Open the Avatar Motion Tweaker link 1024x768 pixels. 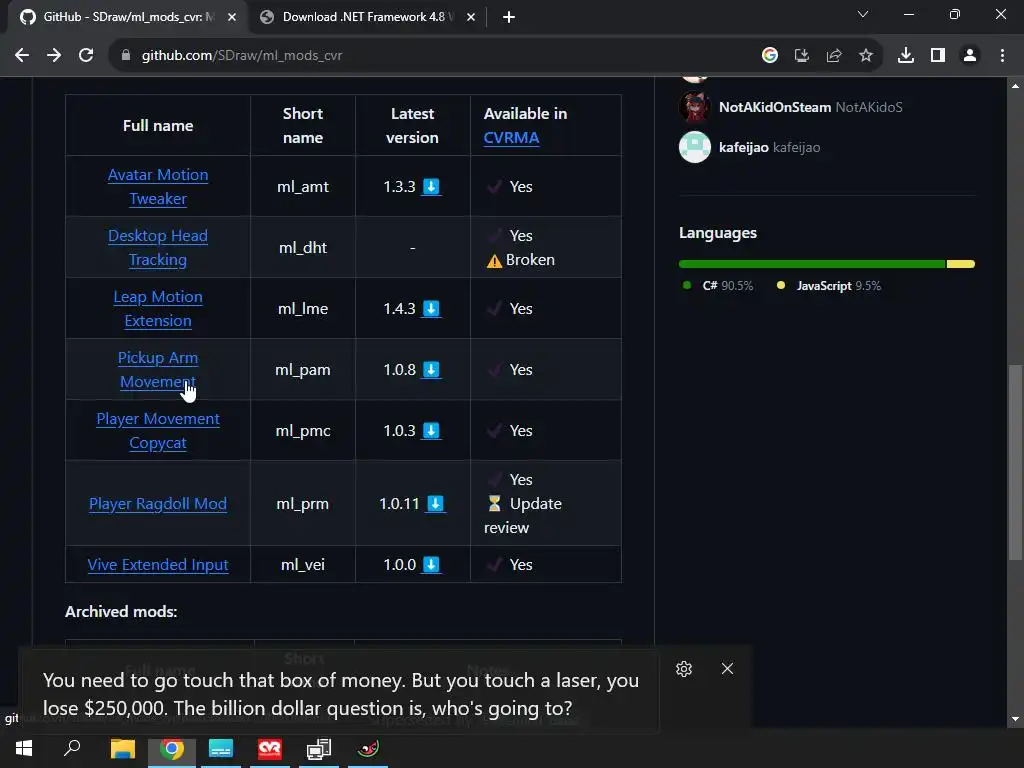point(158,187)
